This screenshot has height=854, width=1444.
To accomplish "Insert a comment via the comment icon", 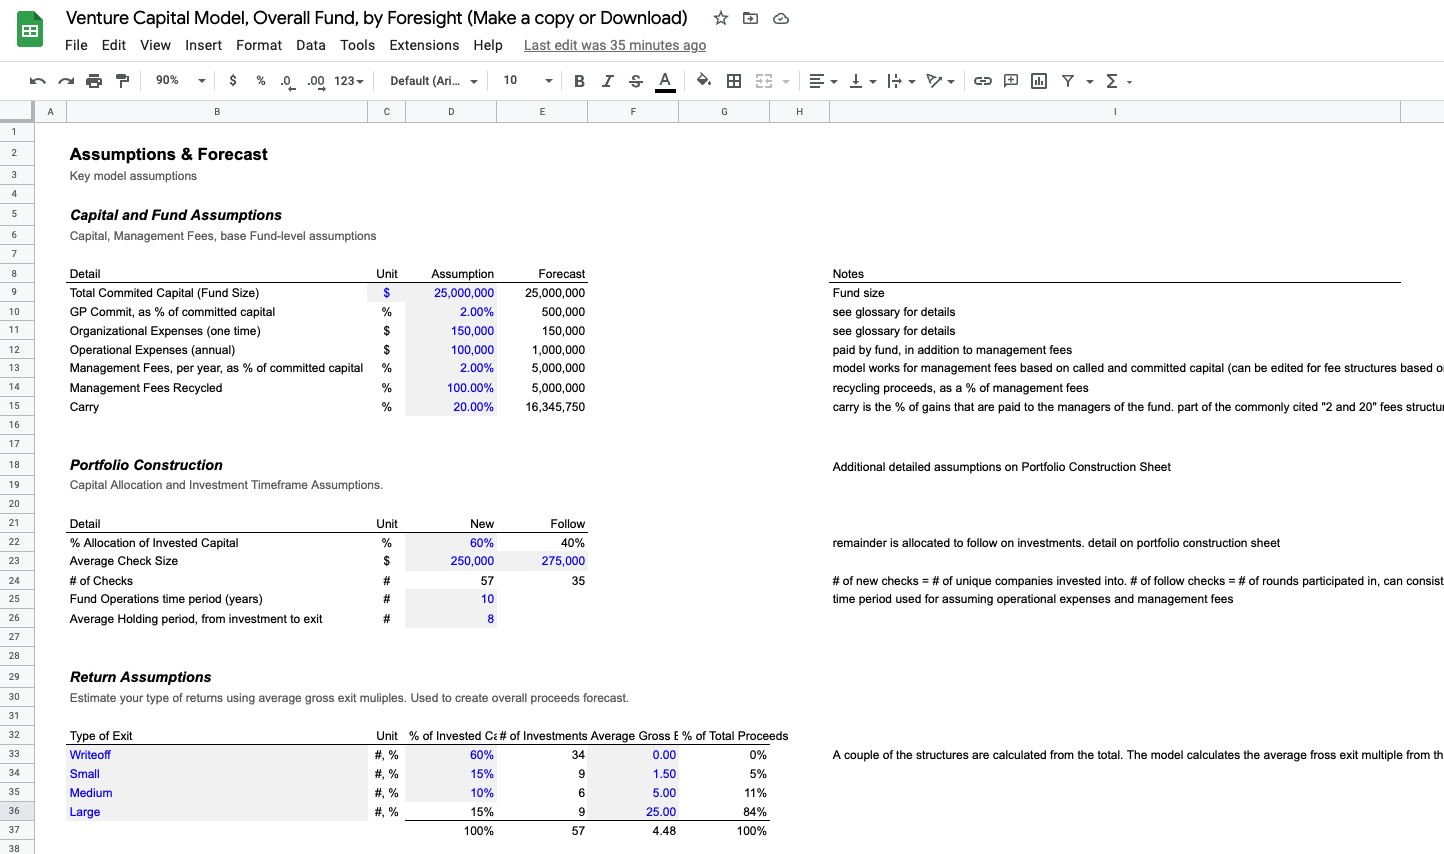I will [1010, 81].
